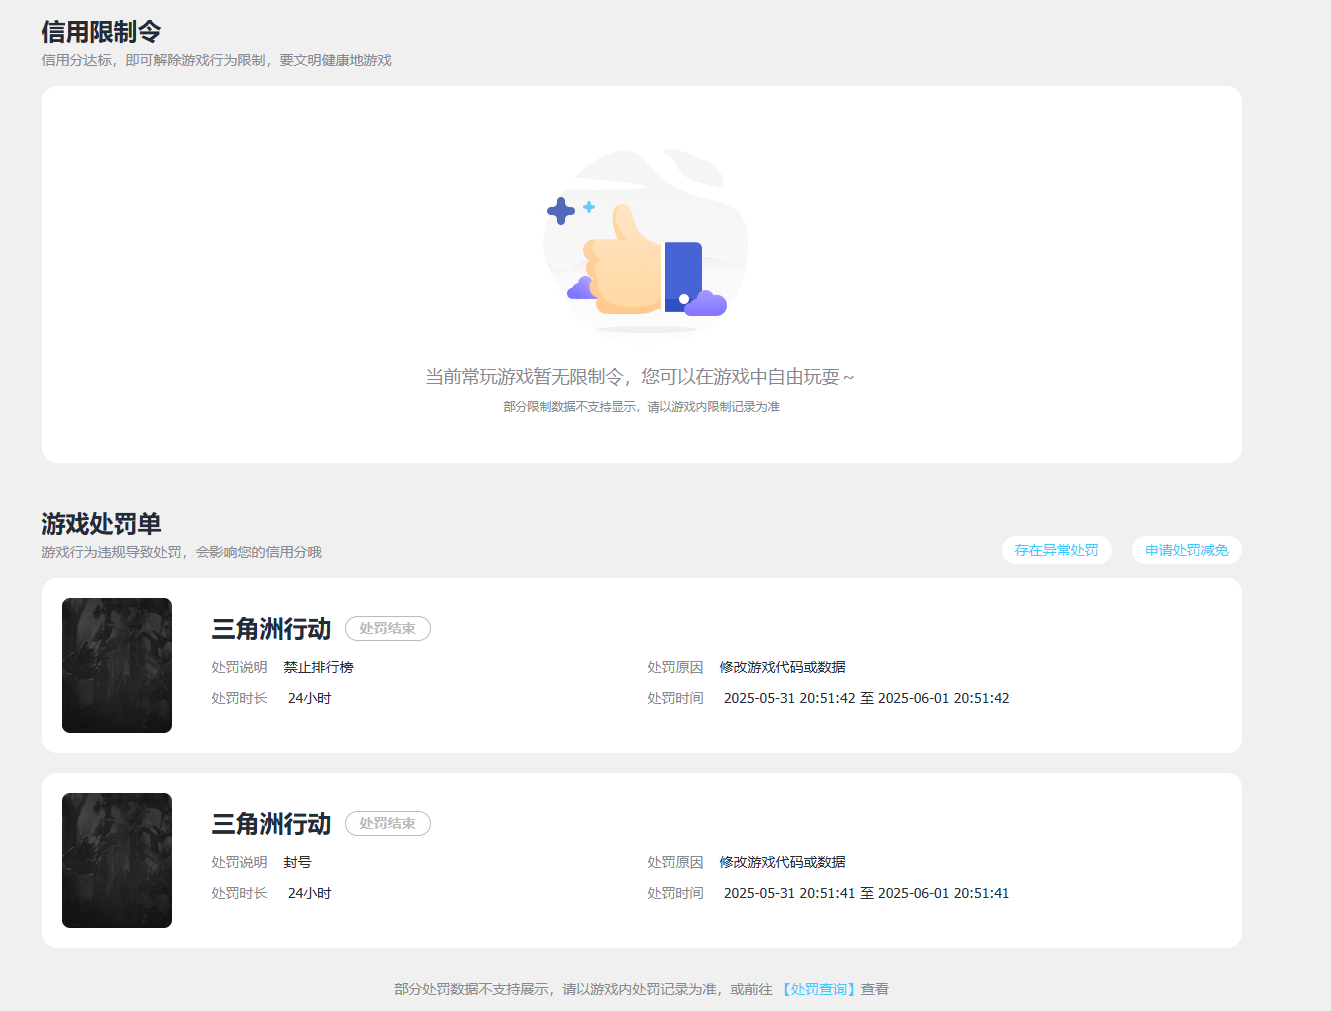Viewport: 1331px width, 1011px height.
Task: Follow the 【处罚查询】 link
Action: (x=817, y=989)
